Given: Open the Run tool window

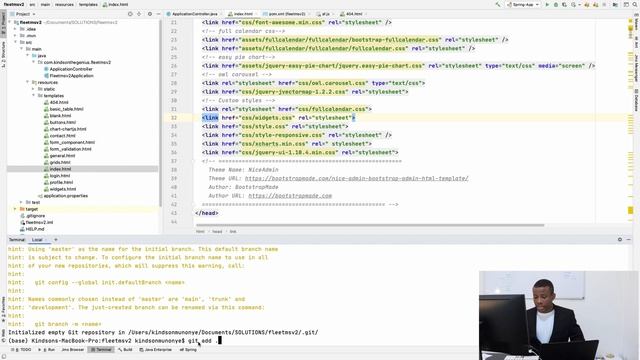Looking at the screenshot, I should point(47,350).
